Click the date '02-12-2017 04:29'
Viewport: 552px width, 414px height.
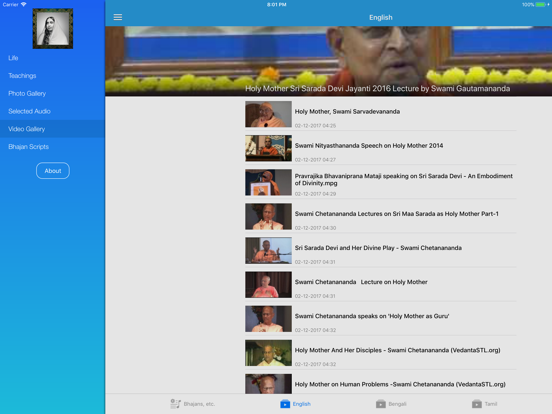click(x=315, y=194)
